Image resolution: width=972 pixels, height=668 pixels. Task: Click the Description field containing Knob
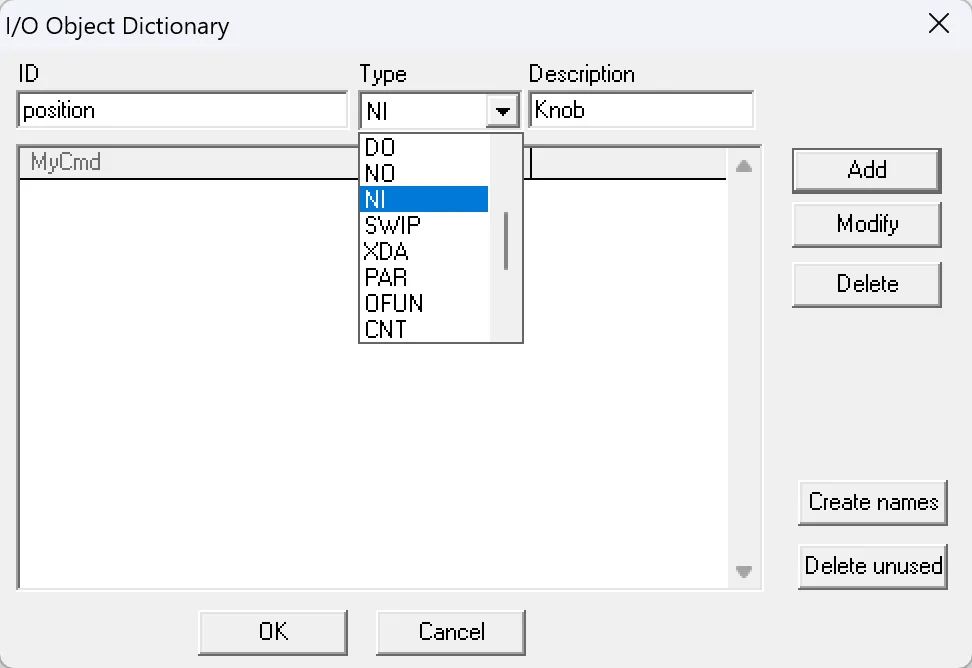click(x=640, y=110)
